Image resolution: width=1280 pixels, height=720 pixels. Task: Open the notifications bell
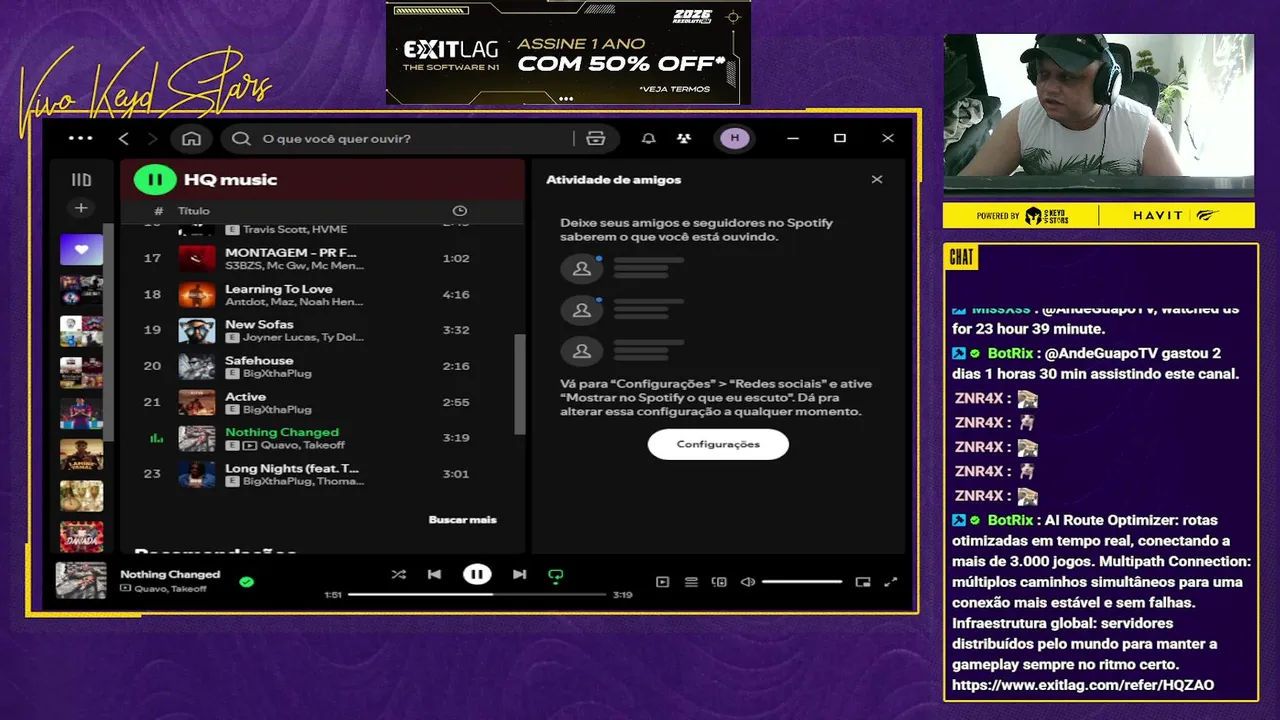(x=649, y=139)
